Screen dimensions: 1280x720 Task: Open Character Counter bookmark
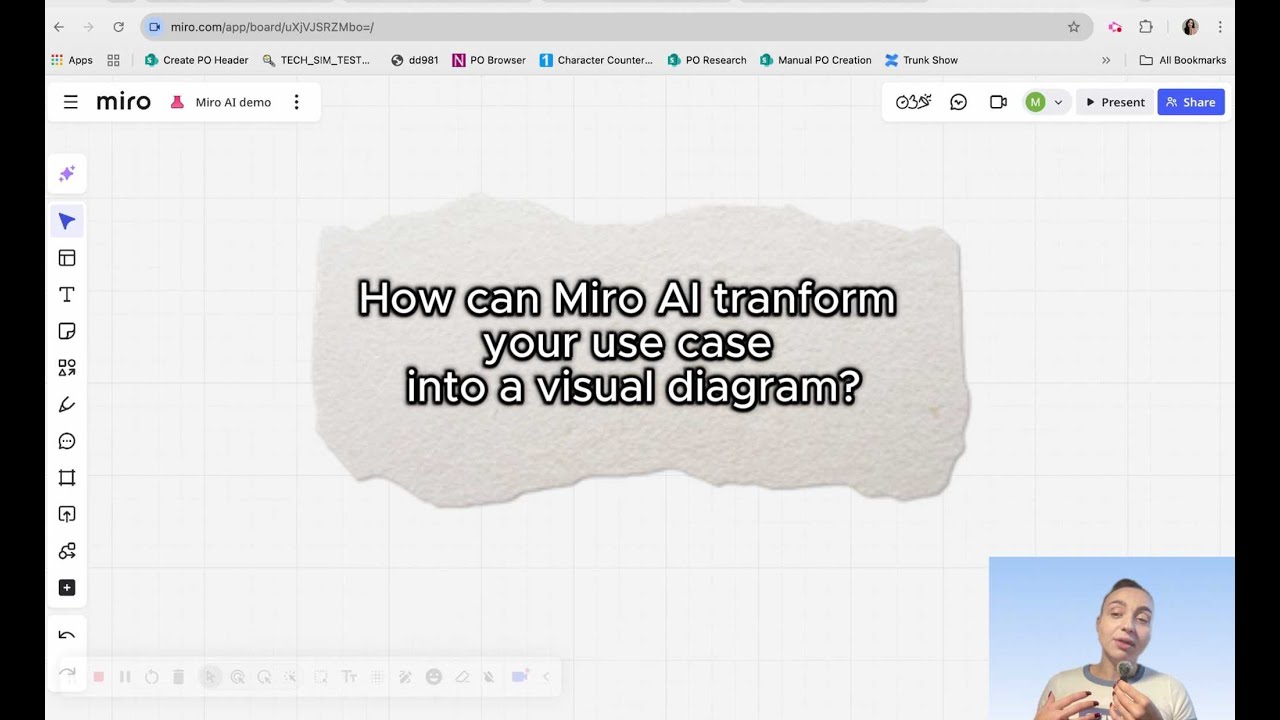[596, 60]
